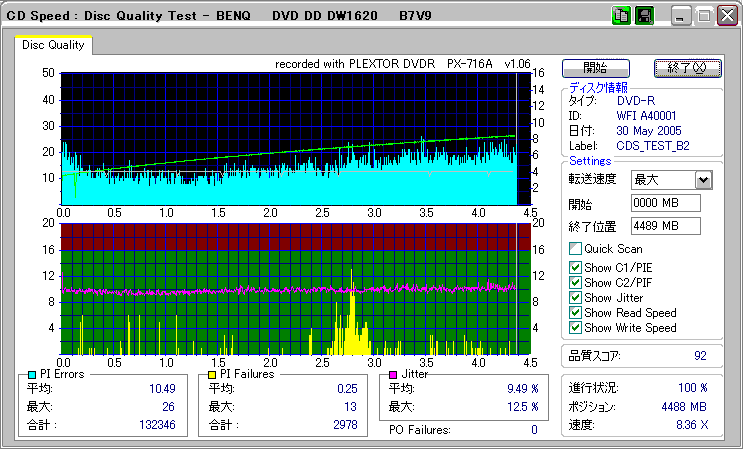Image resolution: width=743 pixels, height=449 pixels.
Task: Click the copy to clipboard icon
Action: 621,16
